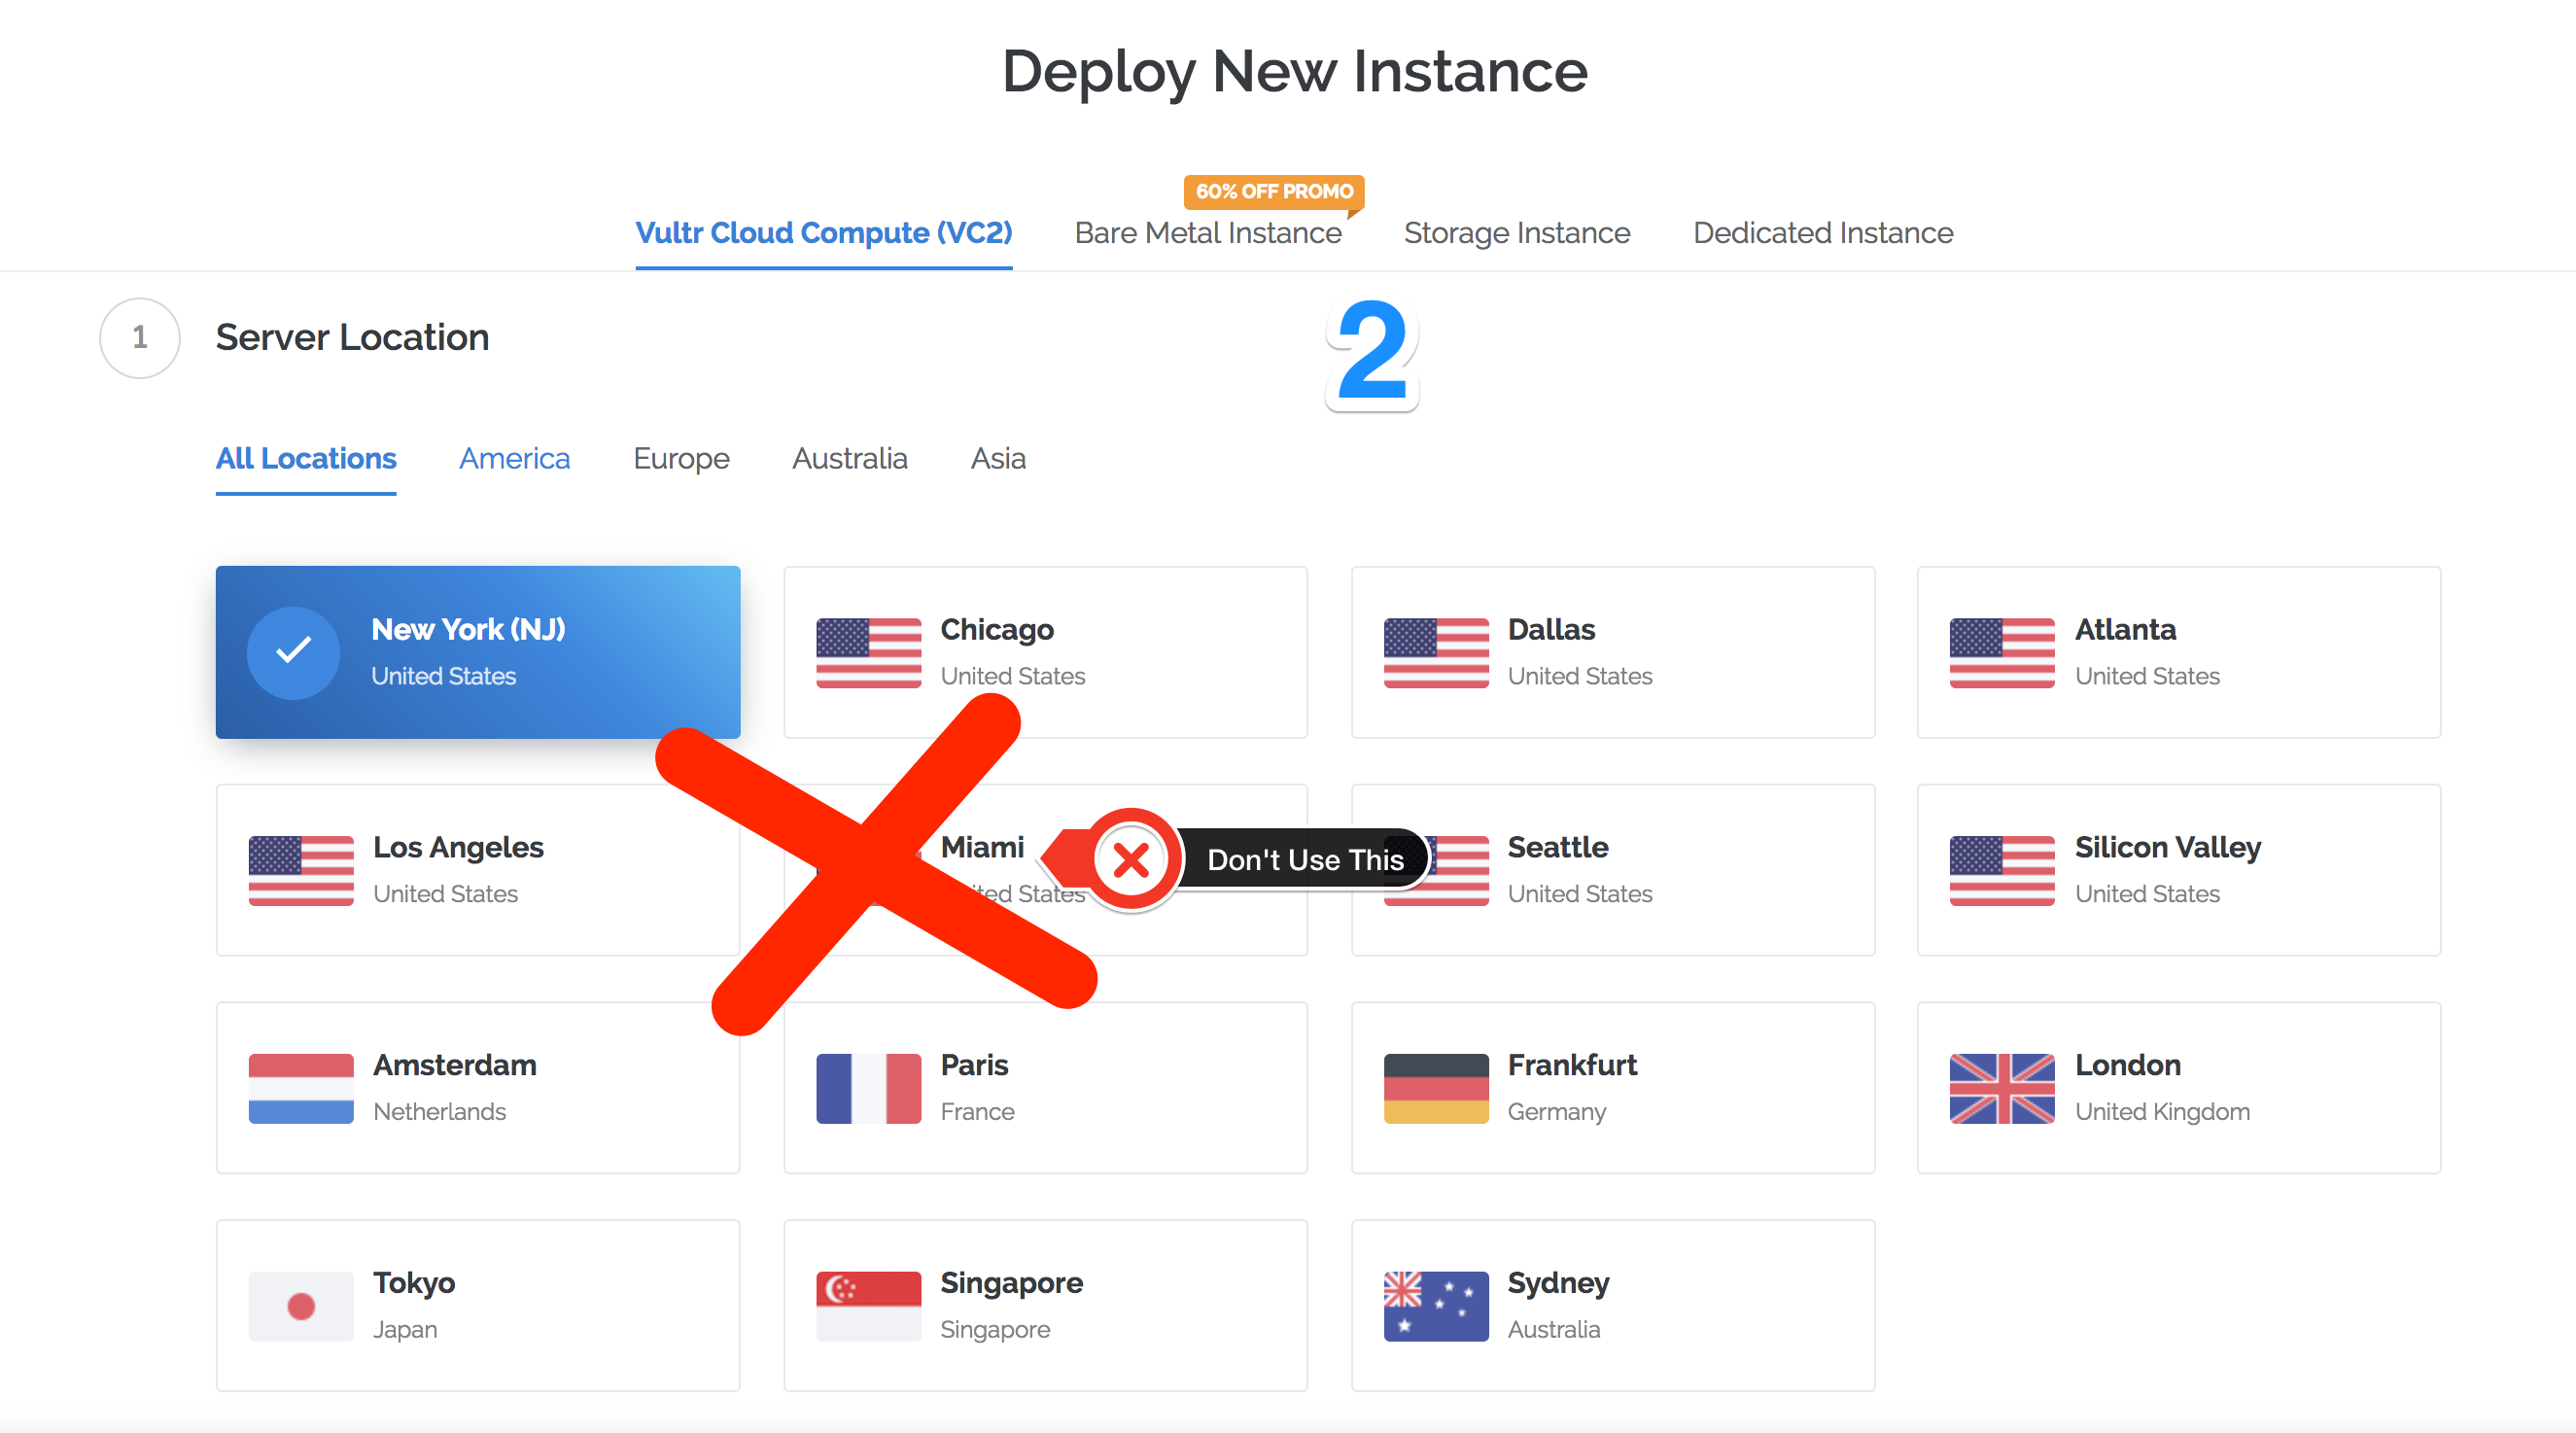Click 'Australia' under Sydney
The height and width of the screenshot is (1433, 2576).
click(1554, 1330)
